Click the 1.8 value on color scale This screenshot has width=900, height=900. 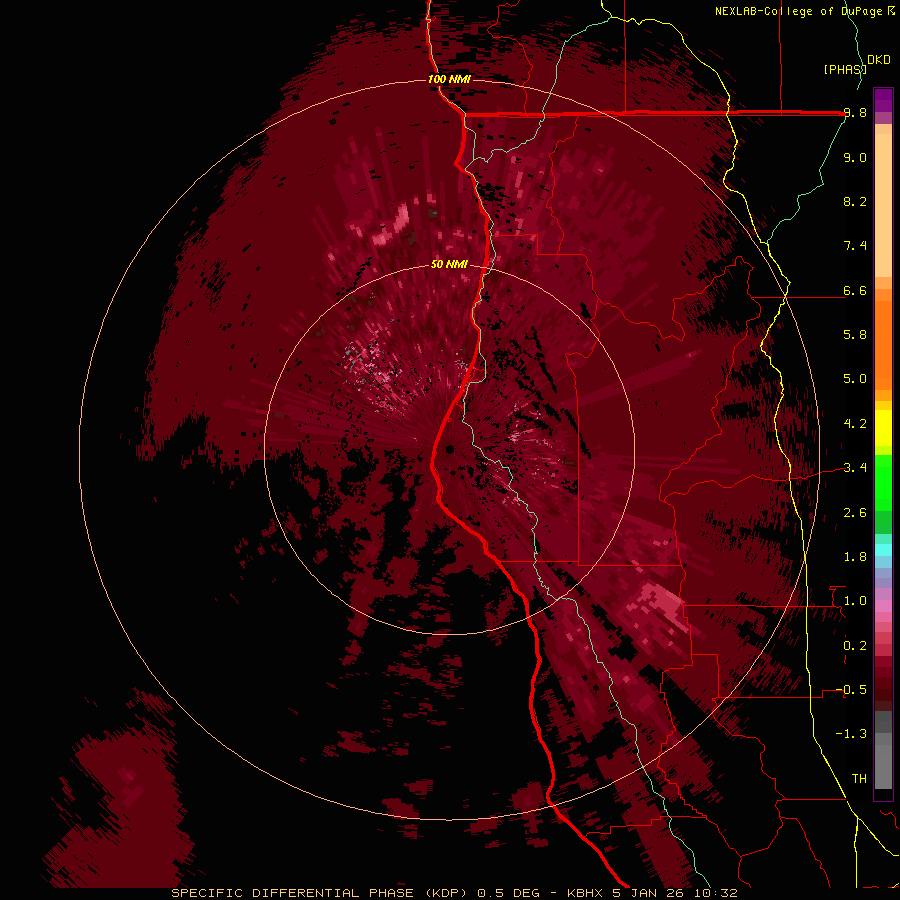tap(855, 557)
